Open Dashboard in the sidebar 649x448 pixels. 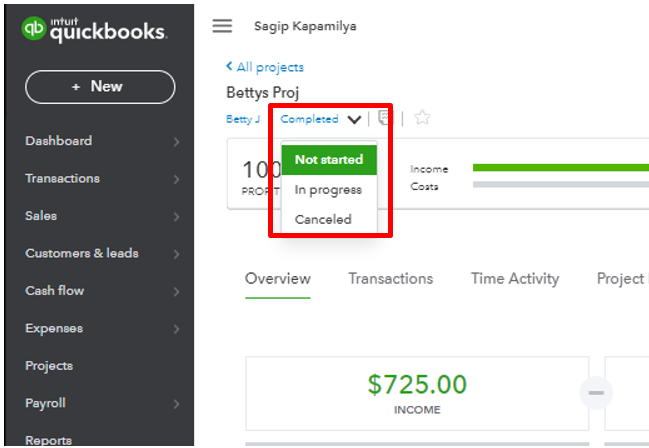click(59, 141)
